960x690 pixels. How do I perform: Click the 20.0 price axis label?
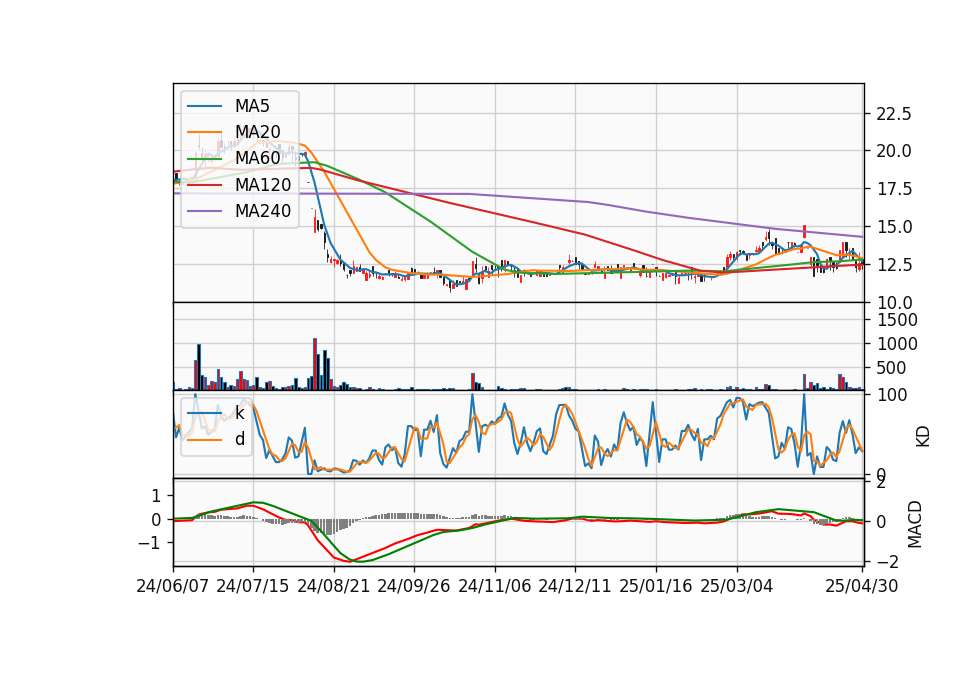[894, 151]
